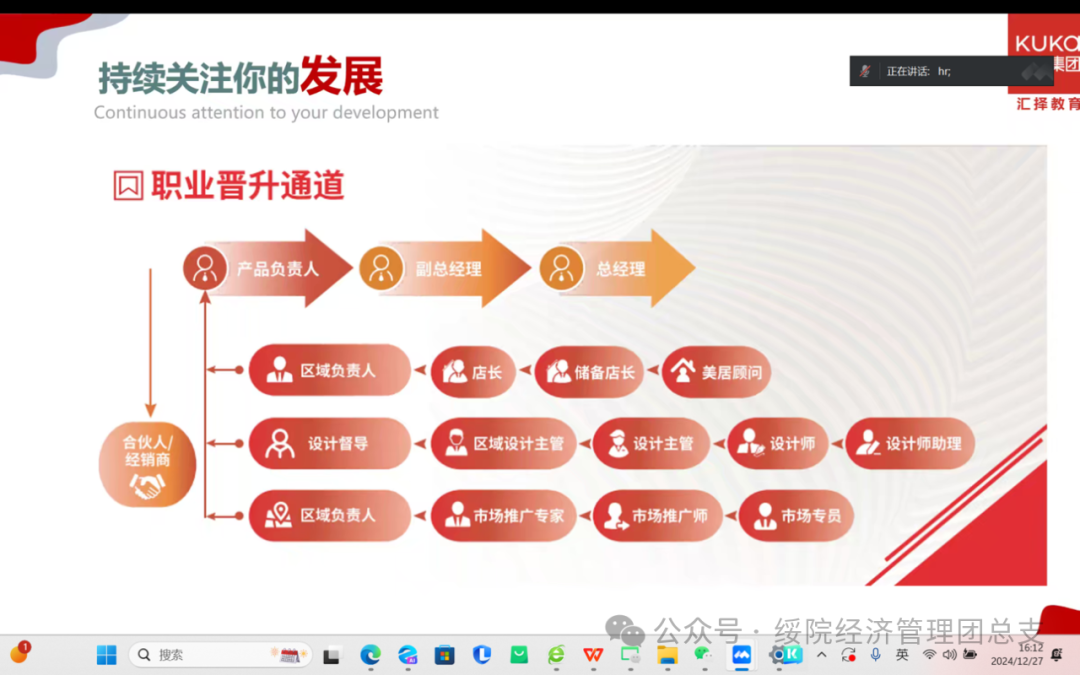
Task: Open the Windows Start menu
Action: [106, 655]
